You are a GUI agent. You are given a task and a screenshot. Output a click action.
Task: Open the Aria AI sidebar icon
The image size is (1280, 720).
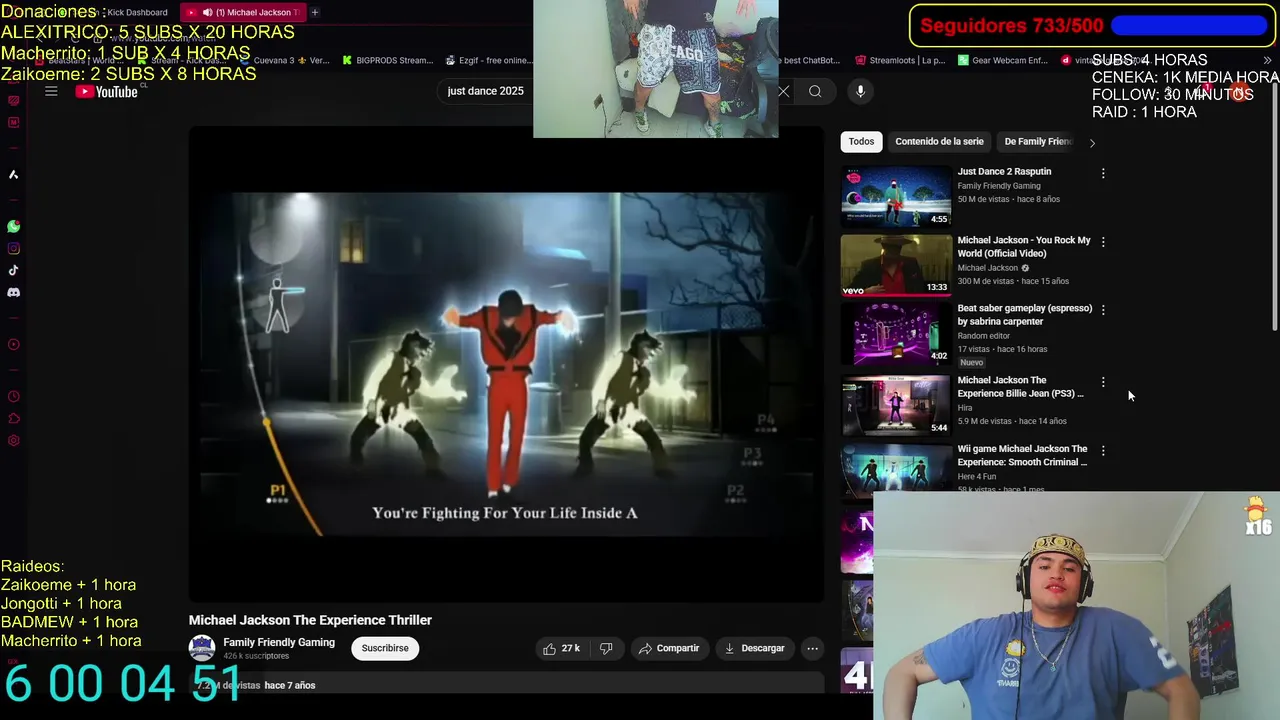click(14, 175)
